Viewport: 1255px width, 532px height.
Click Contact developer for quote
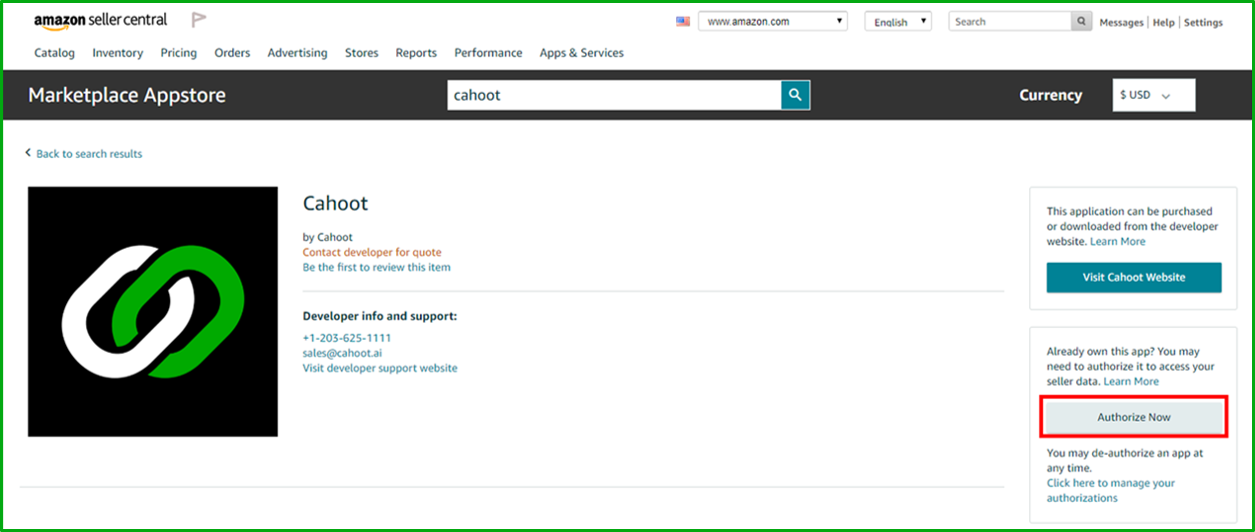point(372,252)
